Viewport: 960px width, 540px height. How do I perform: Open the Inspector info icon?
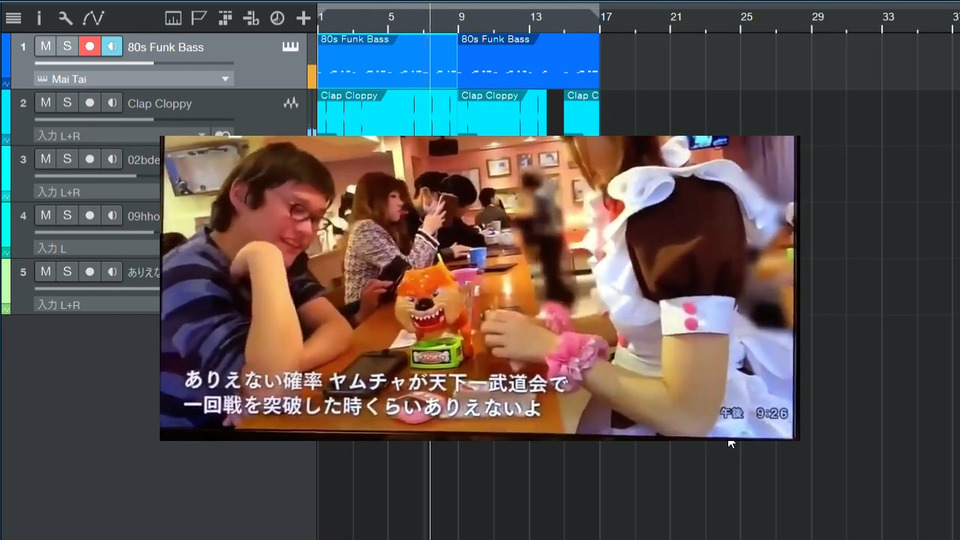[x=39, y=18]
